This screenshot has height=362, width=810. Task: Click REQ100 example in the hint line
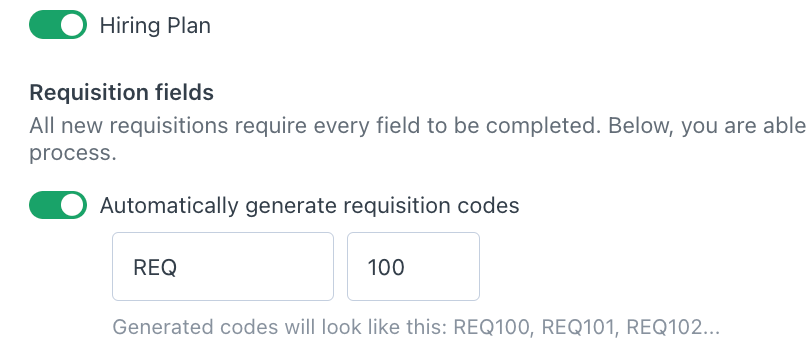pos(493,327)
